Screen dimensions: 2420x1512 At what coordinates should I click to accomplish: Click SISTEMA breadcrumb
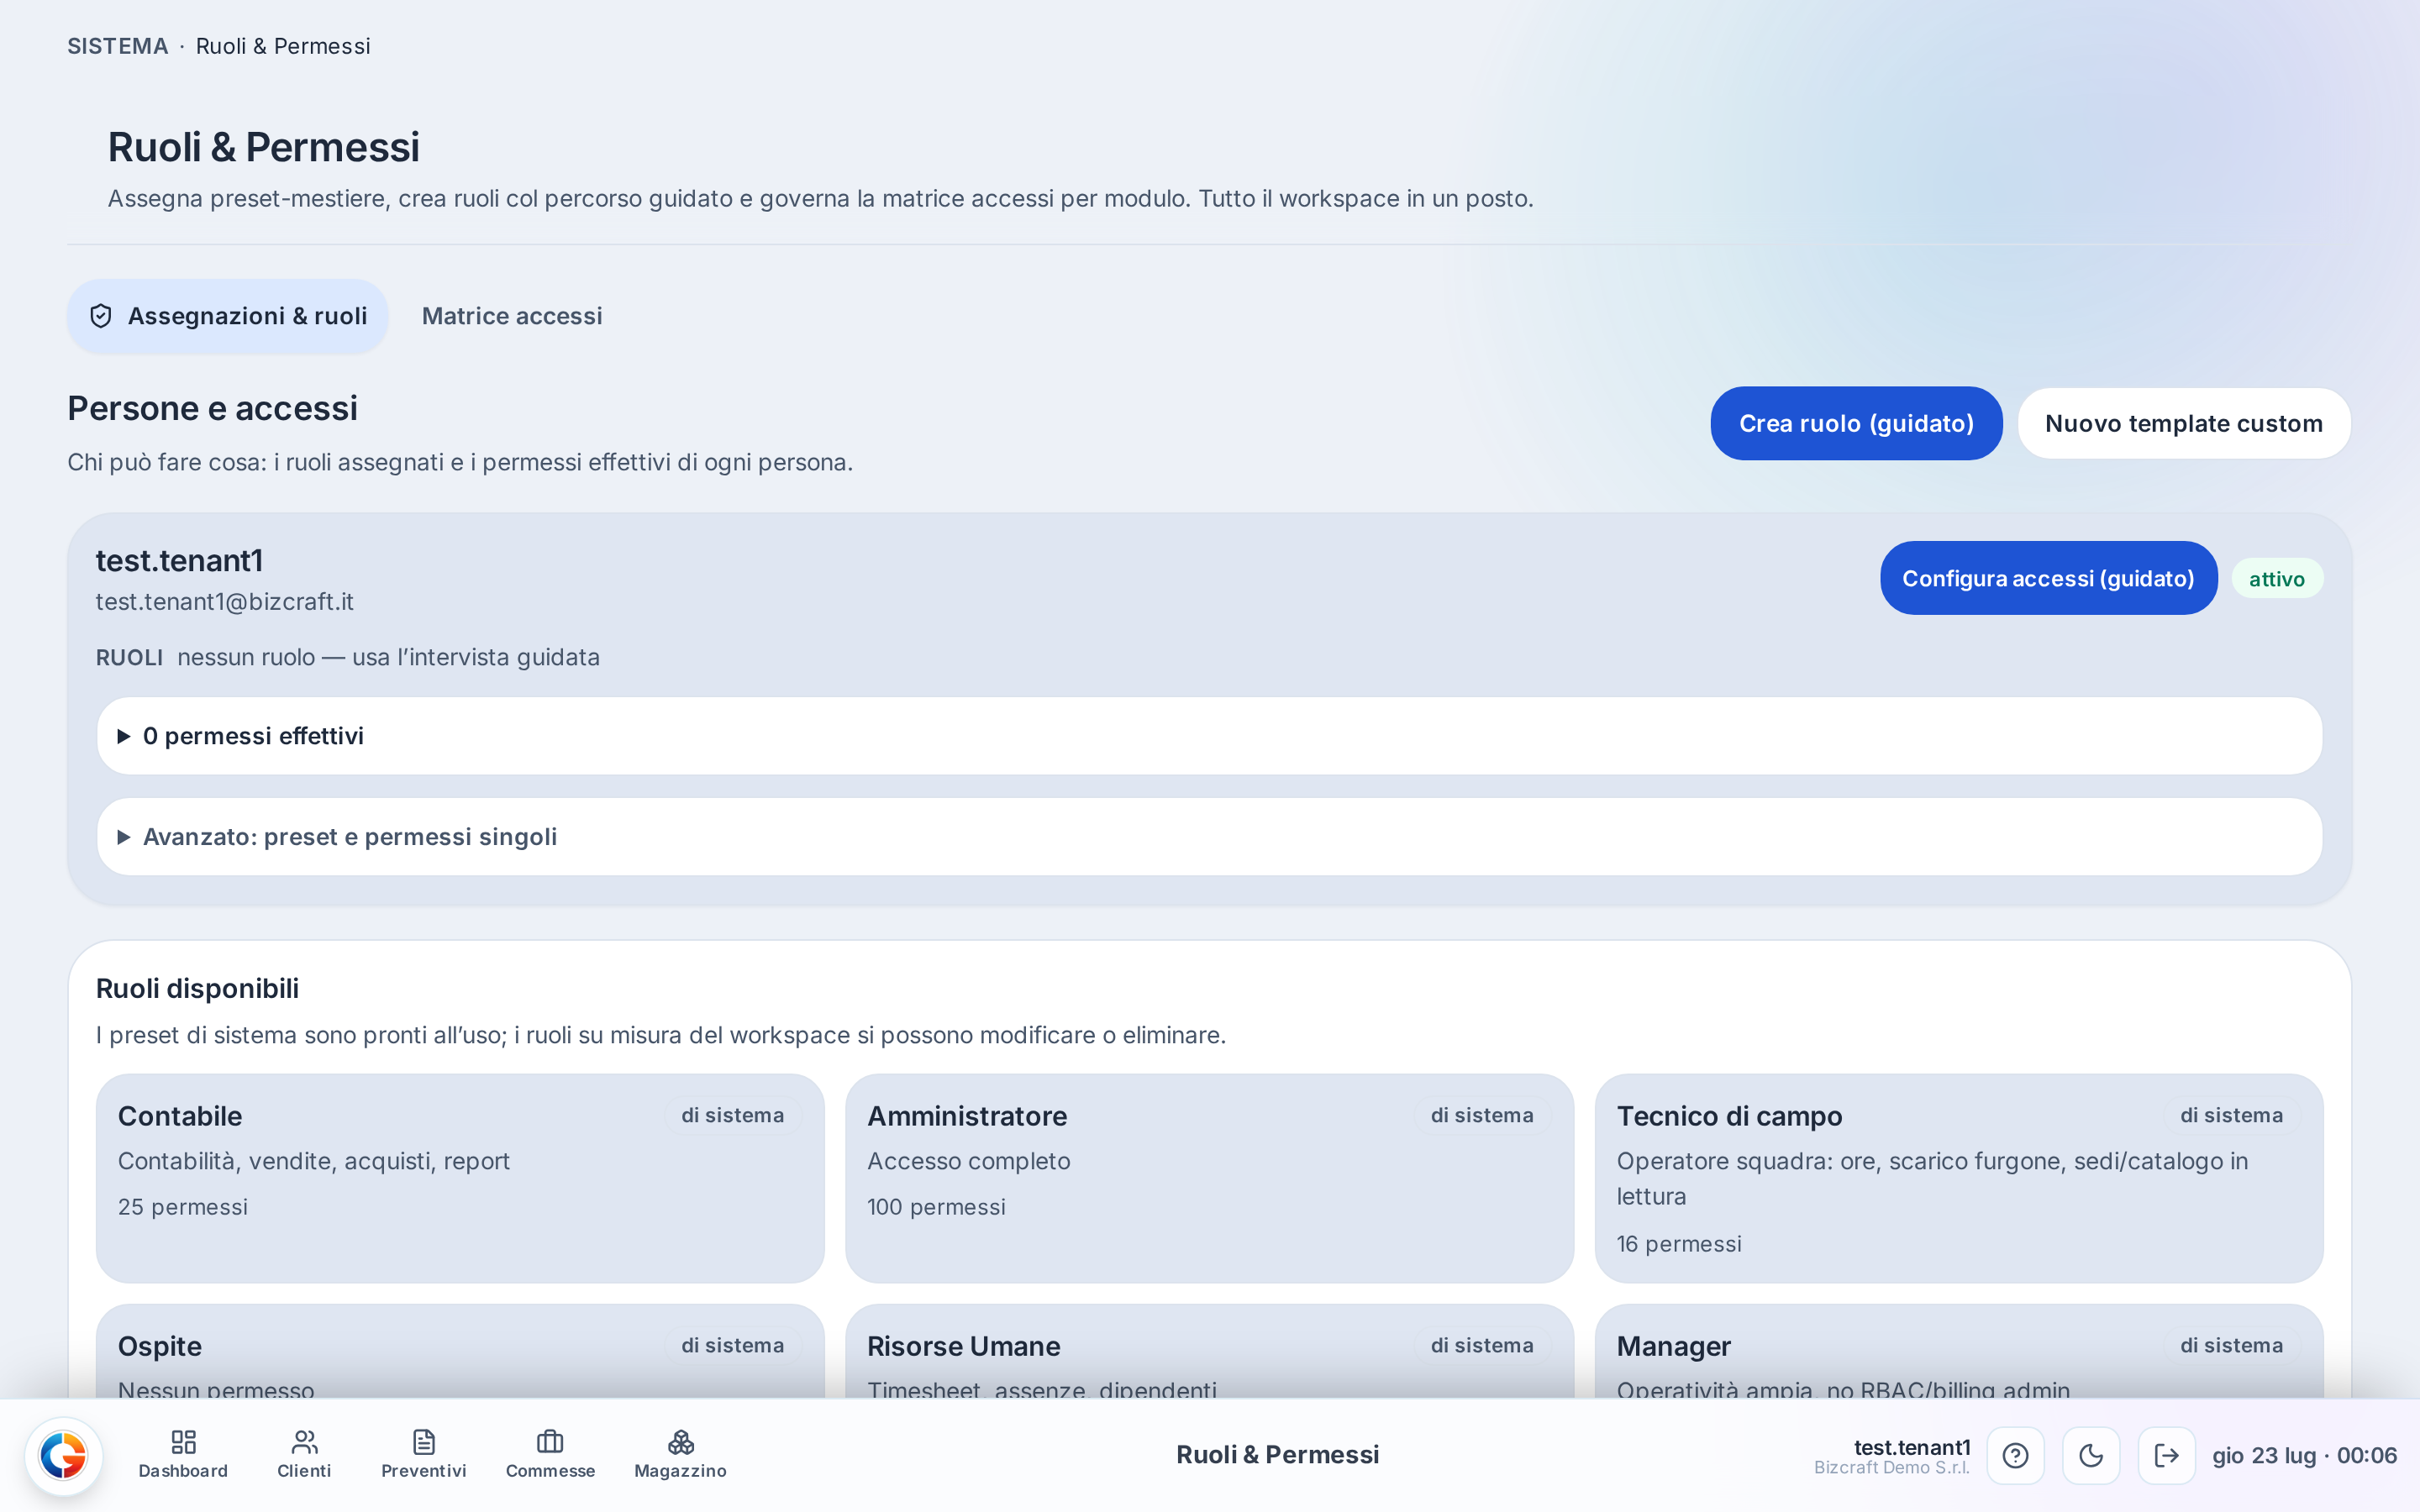pyautogui.click(x=117, y=46)
